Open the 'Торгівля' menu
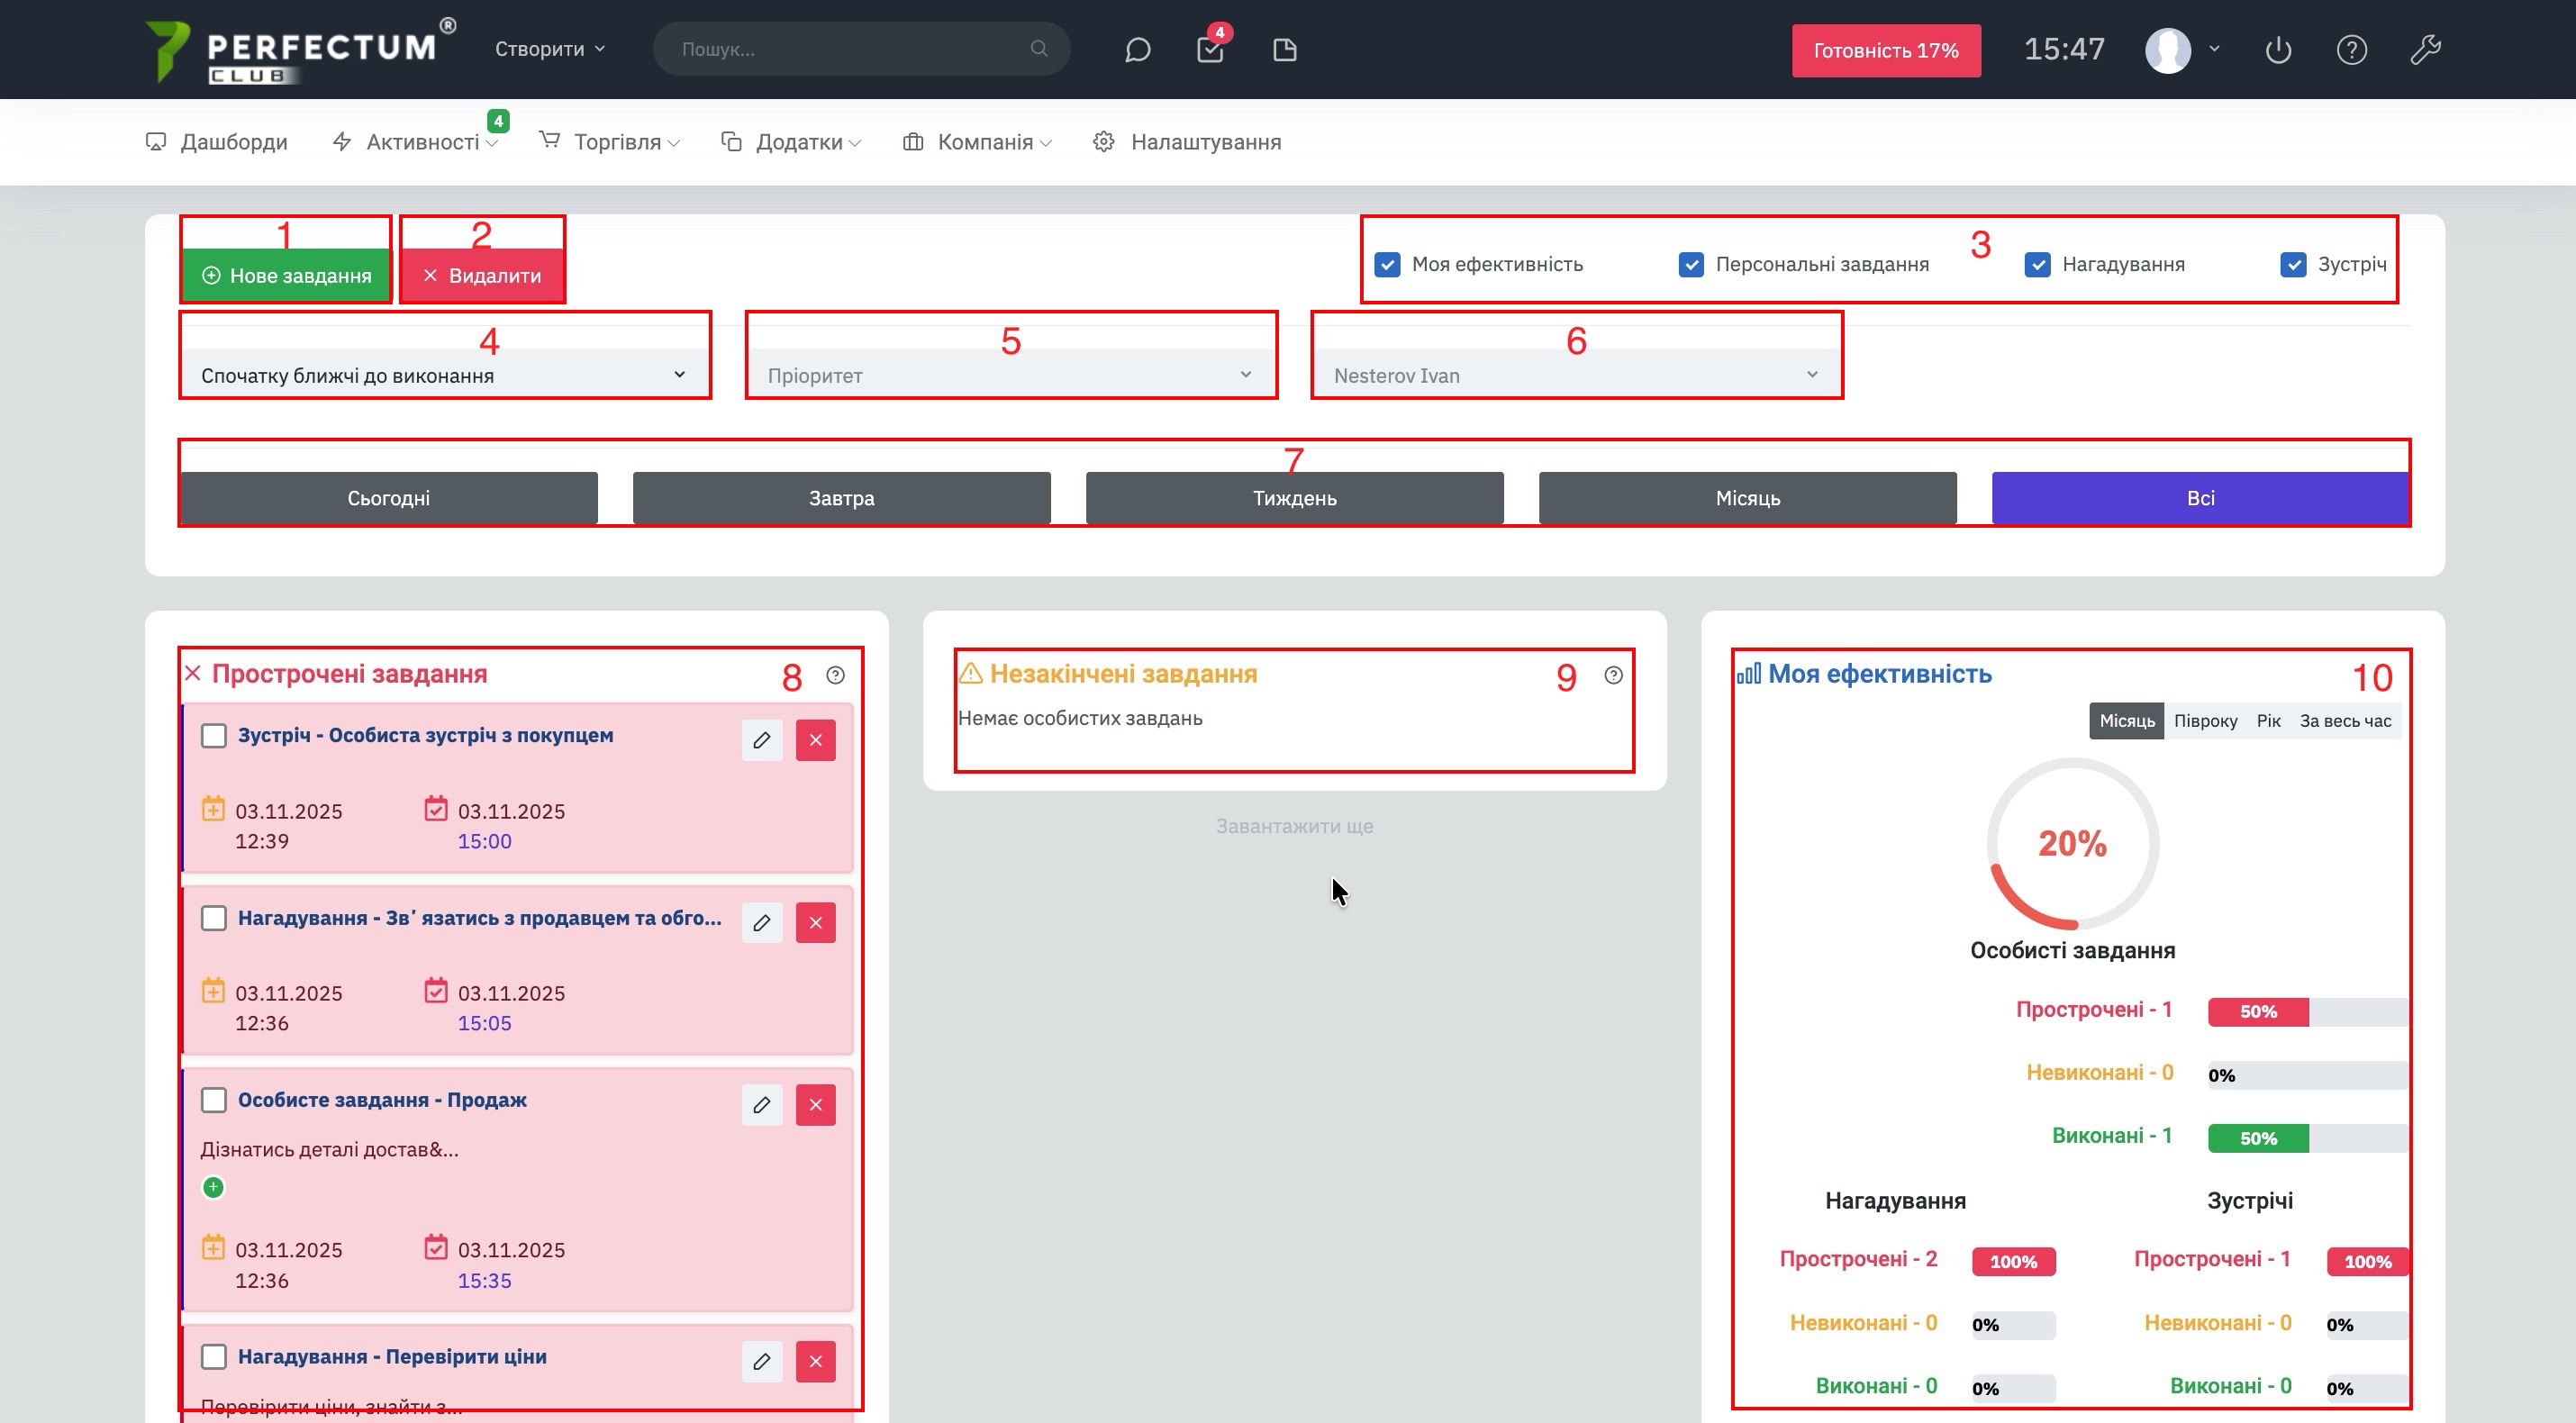 [616, 142]
